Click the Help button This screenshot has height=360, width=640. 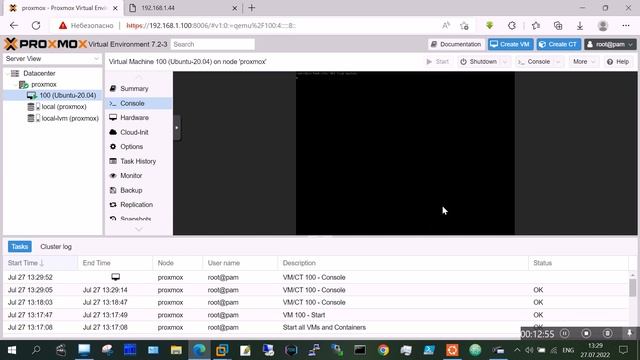coord(618,62)
